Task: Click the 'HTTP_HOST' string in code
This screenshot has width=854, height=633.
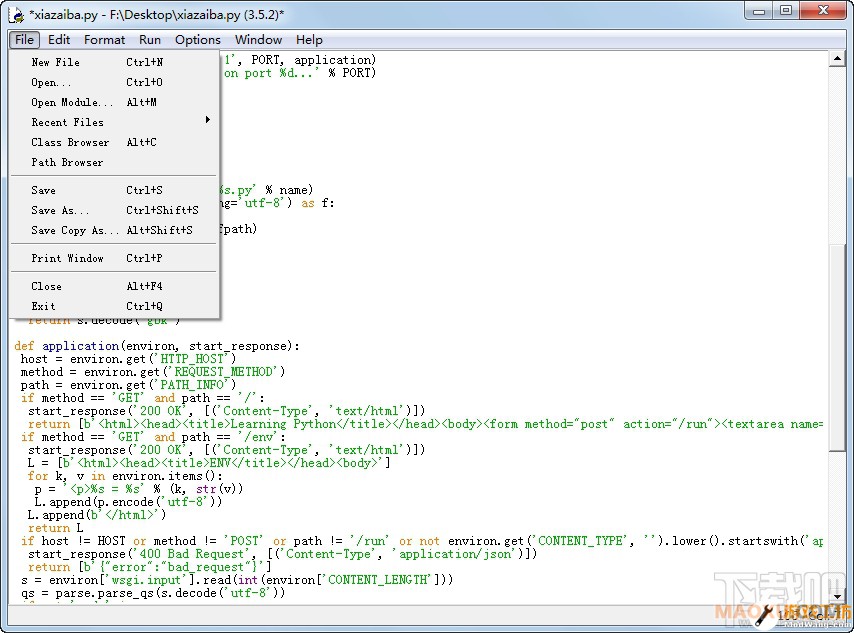Action: (x=192, y=359)
